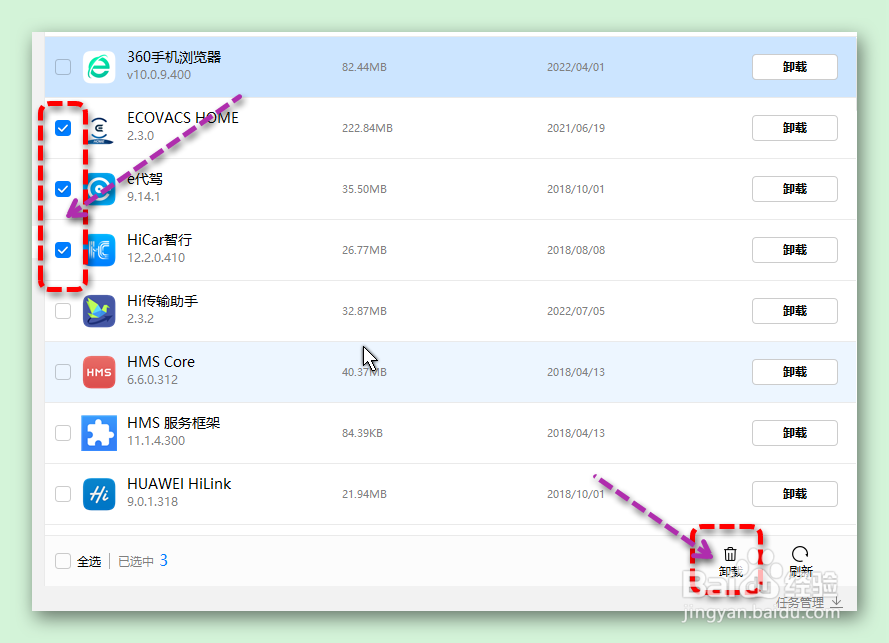Click the 84.39KB size value
The image size is (889, 643).
362,433
